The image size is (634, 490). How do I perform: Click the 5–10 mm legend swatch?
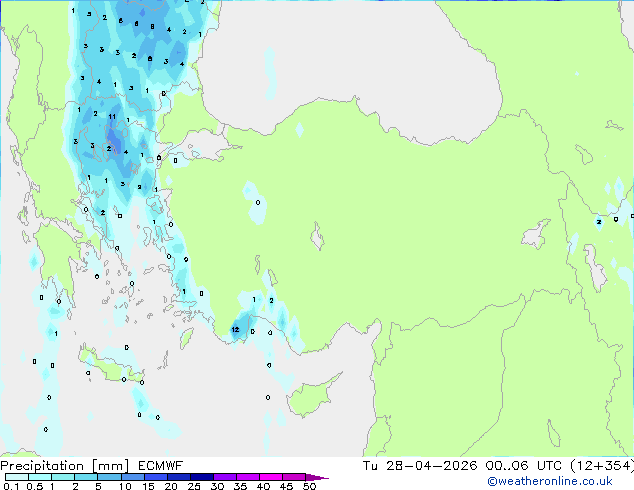point(109,477)
